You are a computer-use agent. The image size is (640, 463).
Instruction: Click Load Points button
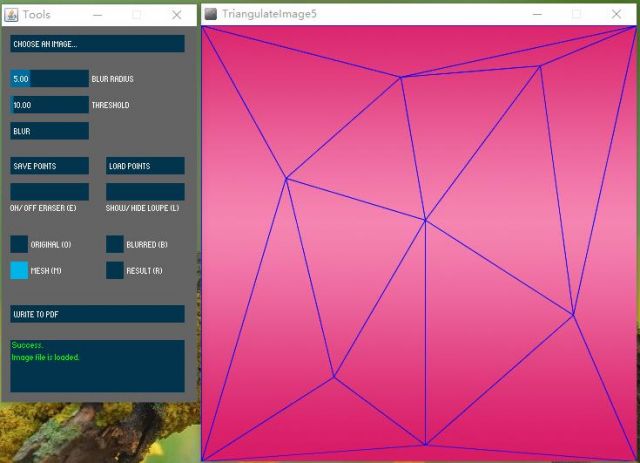[x=145, y=166]
